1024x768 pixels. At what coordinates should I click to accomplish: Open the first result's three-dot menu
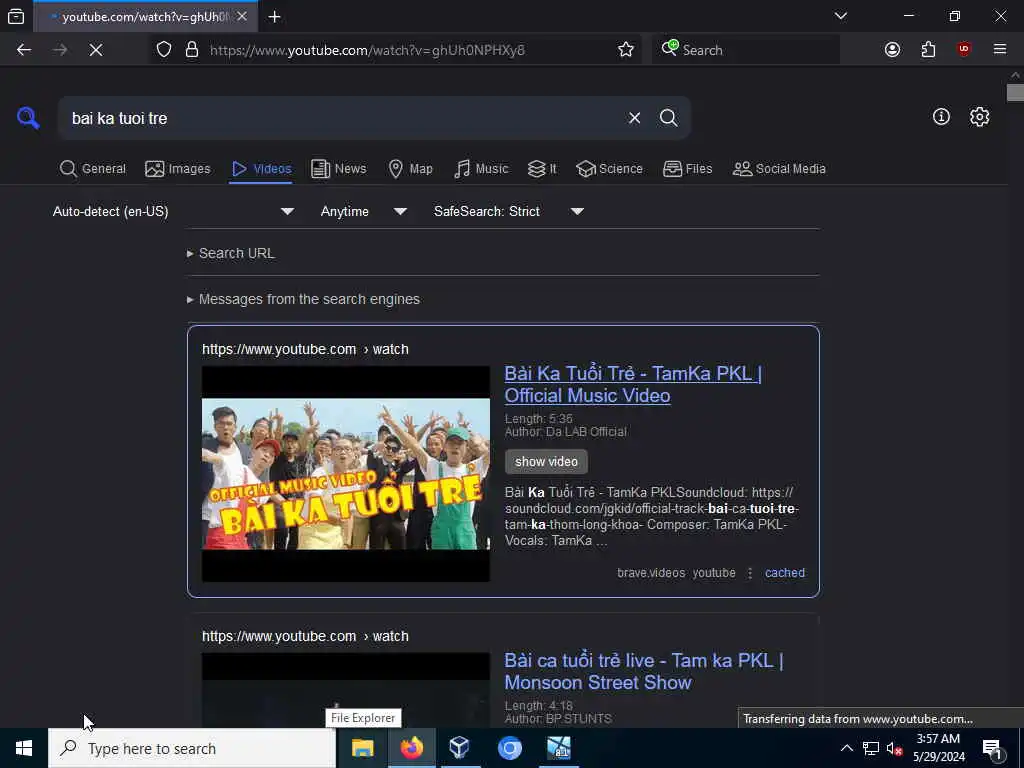750,573
